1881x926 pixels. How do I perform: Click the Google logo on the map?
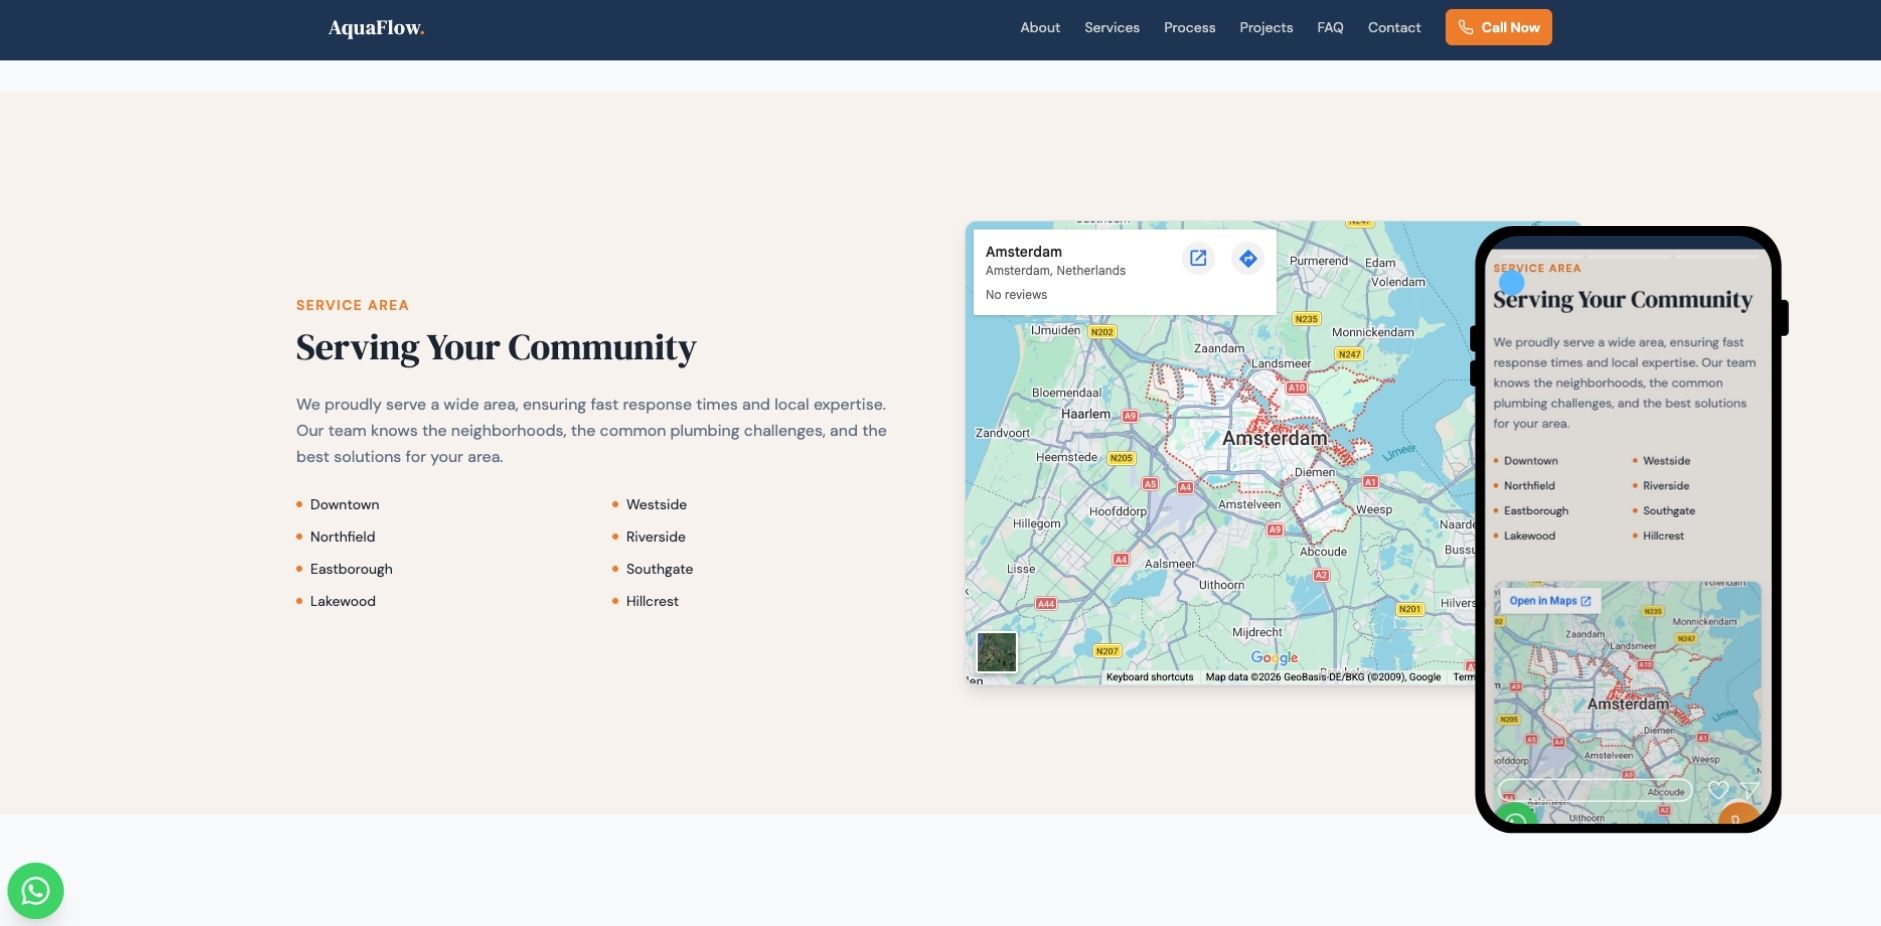click(x=1275, y=657)
